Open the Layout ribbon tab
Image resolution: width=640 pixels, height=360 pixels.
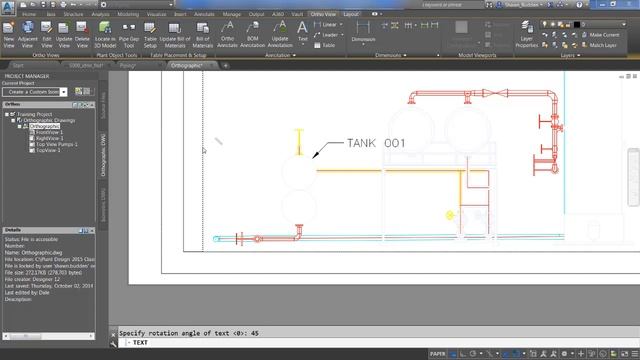[x=351, y=14]
